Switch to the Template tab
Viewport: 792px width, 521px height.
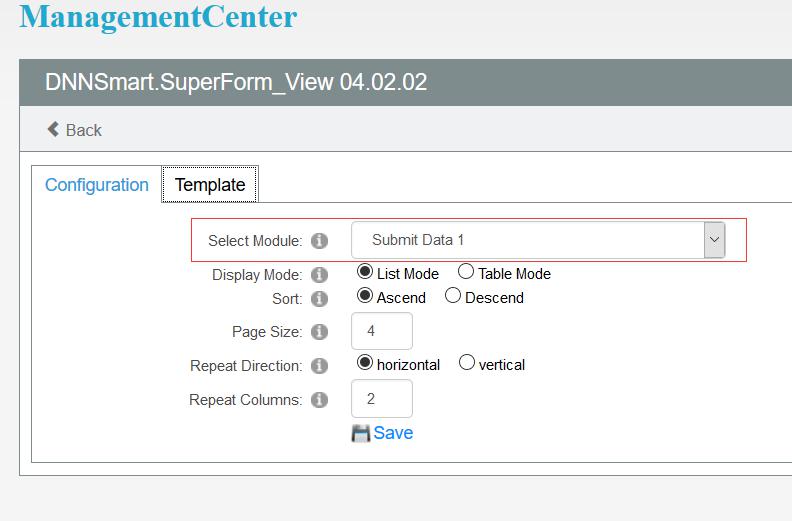[210, 185]
